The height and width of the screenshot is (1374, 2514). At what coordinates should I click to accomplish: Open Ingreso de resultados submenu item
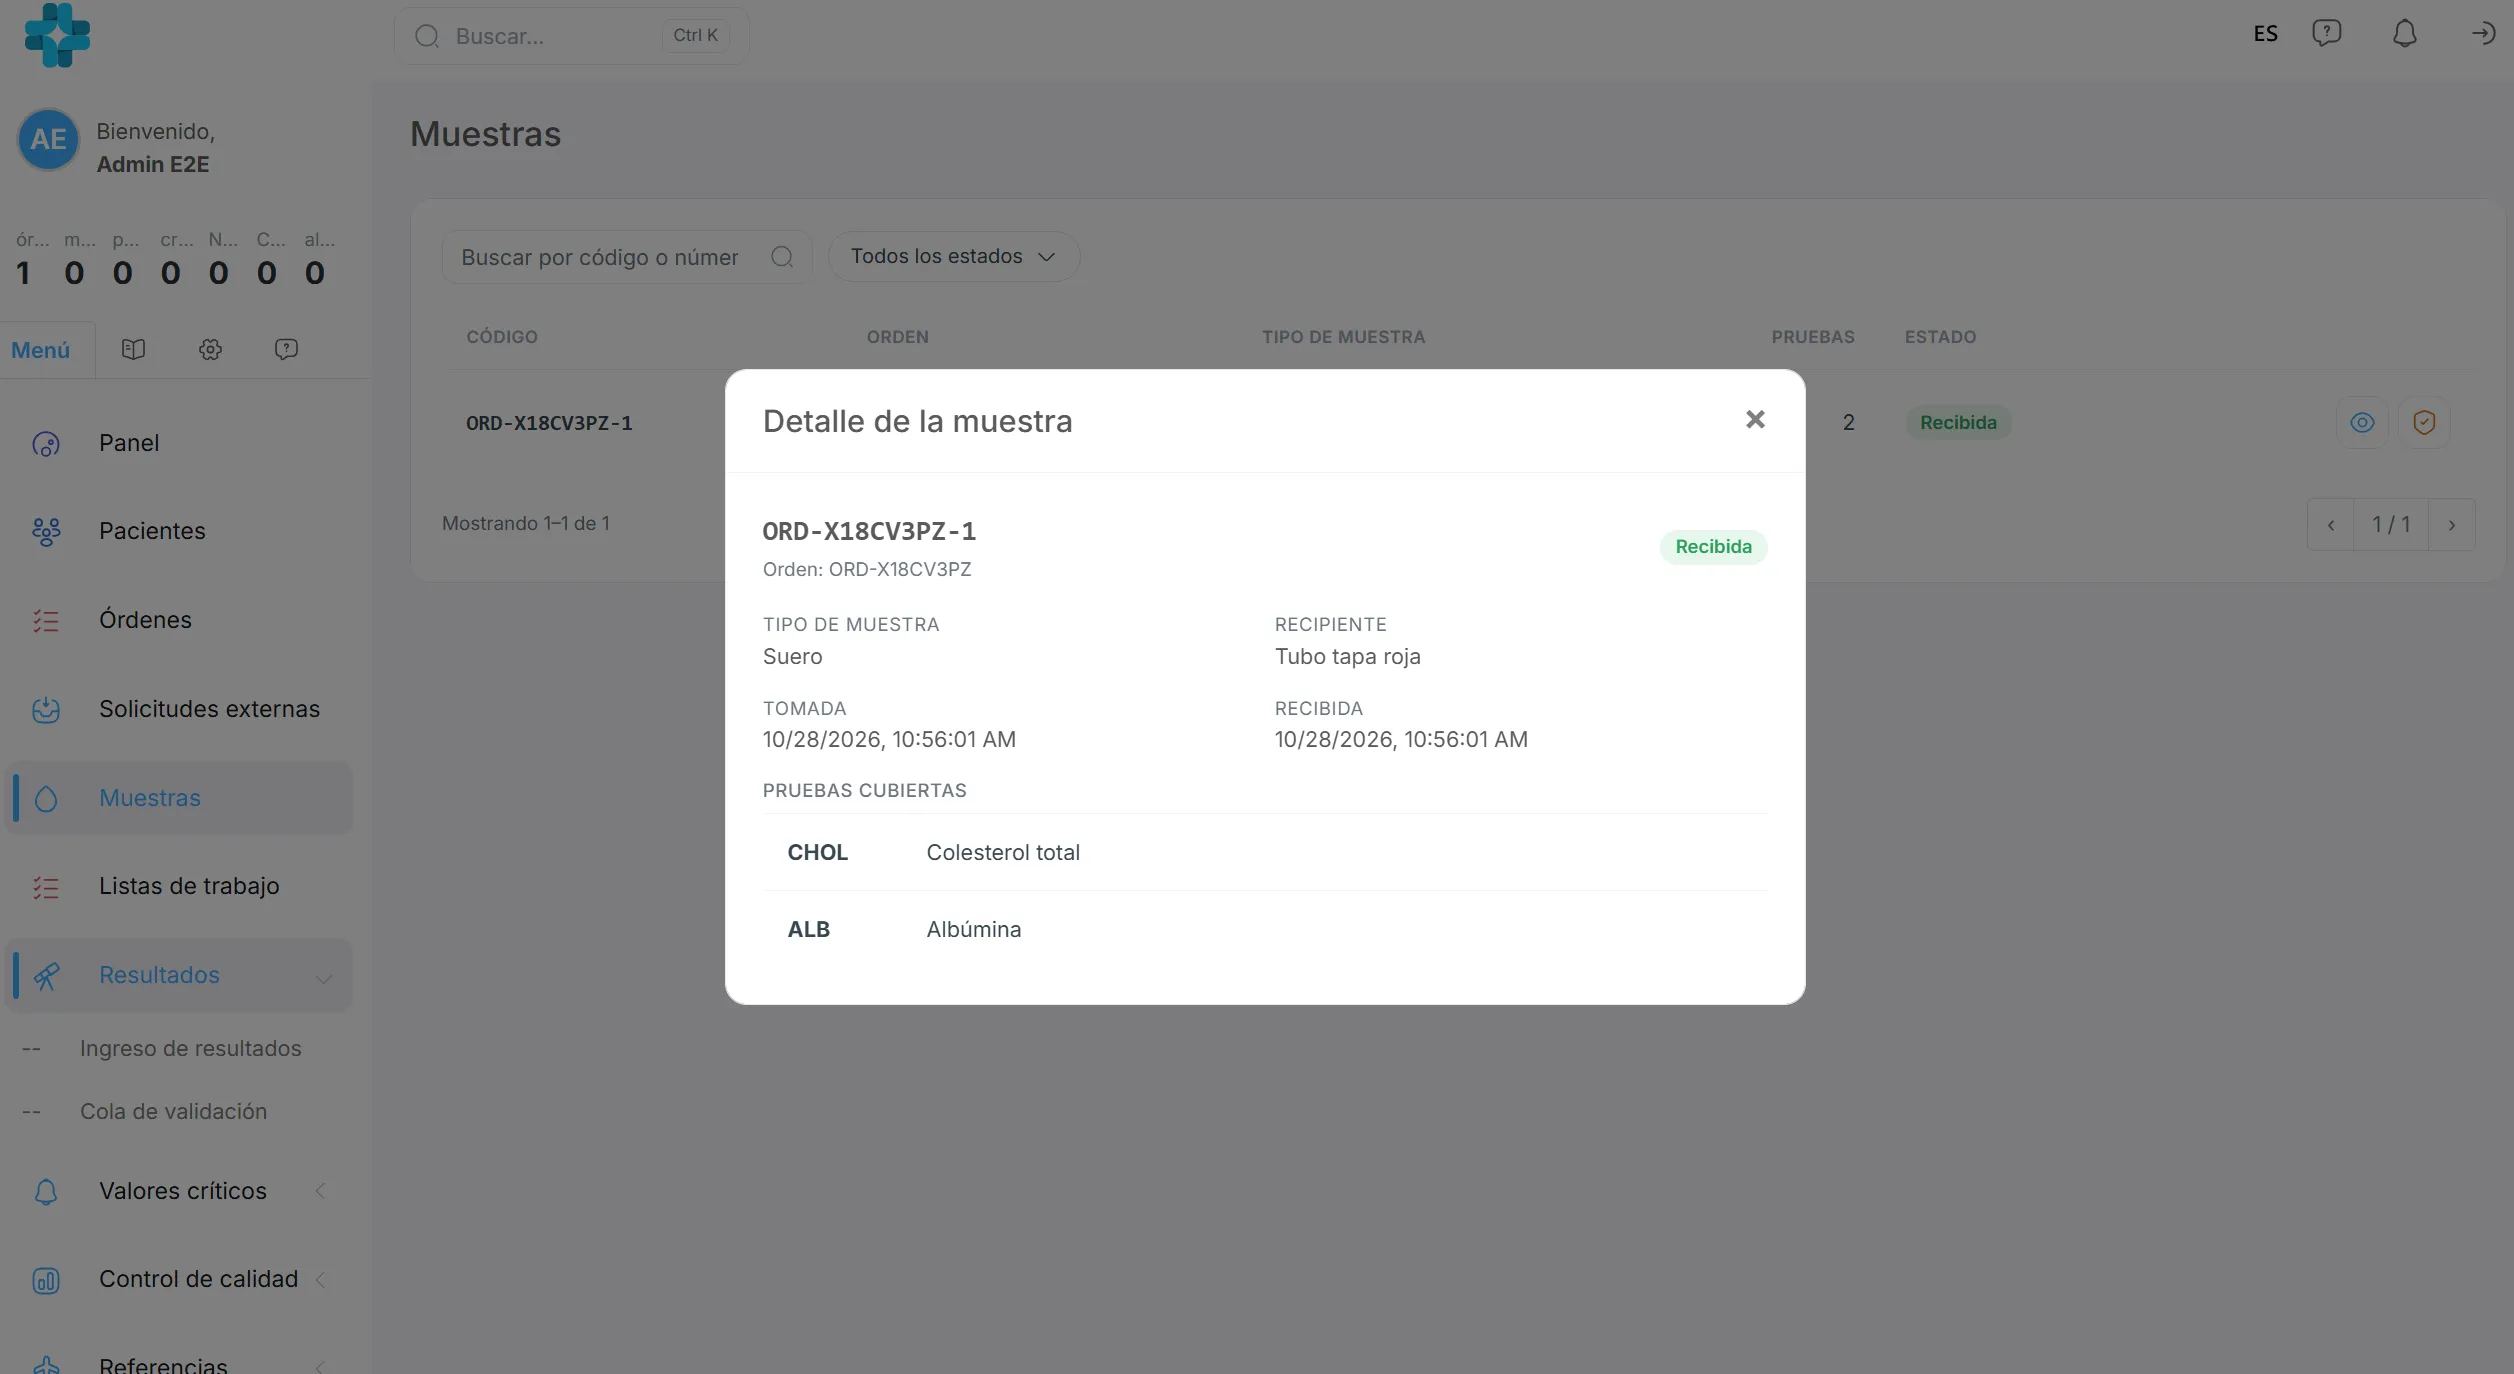[x=190, y=1048]
